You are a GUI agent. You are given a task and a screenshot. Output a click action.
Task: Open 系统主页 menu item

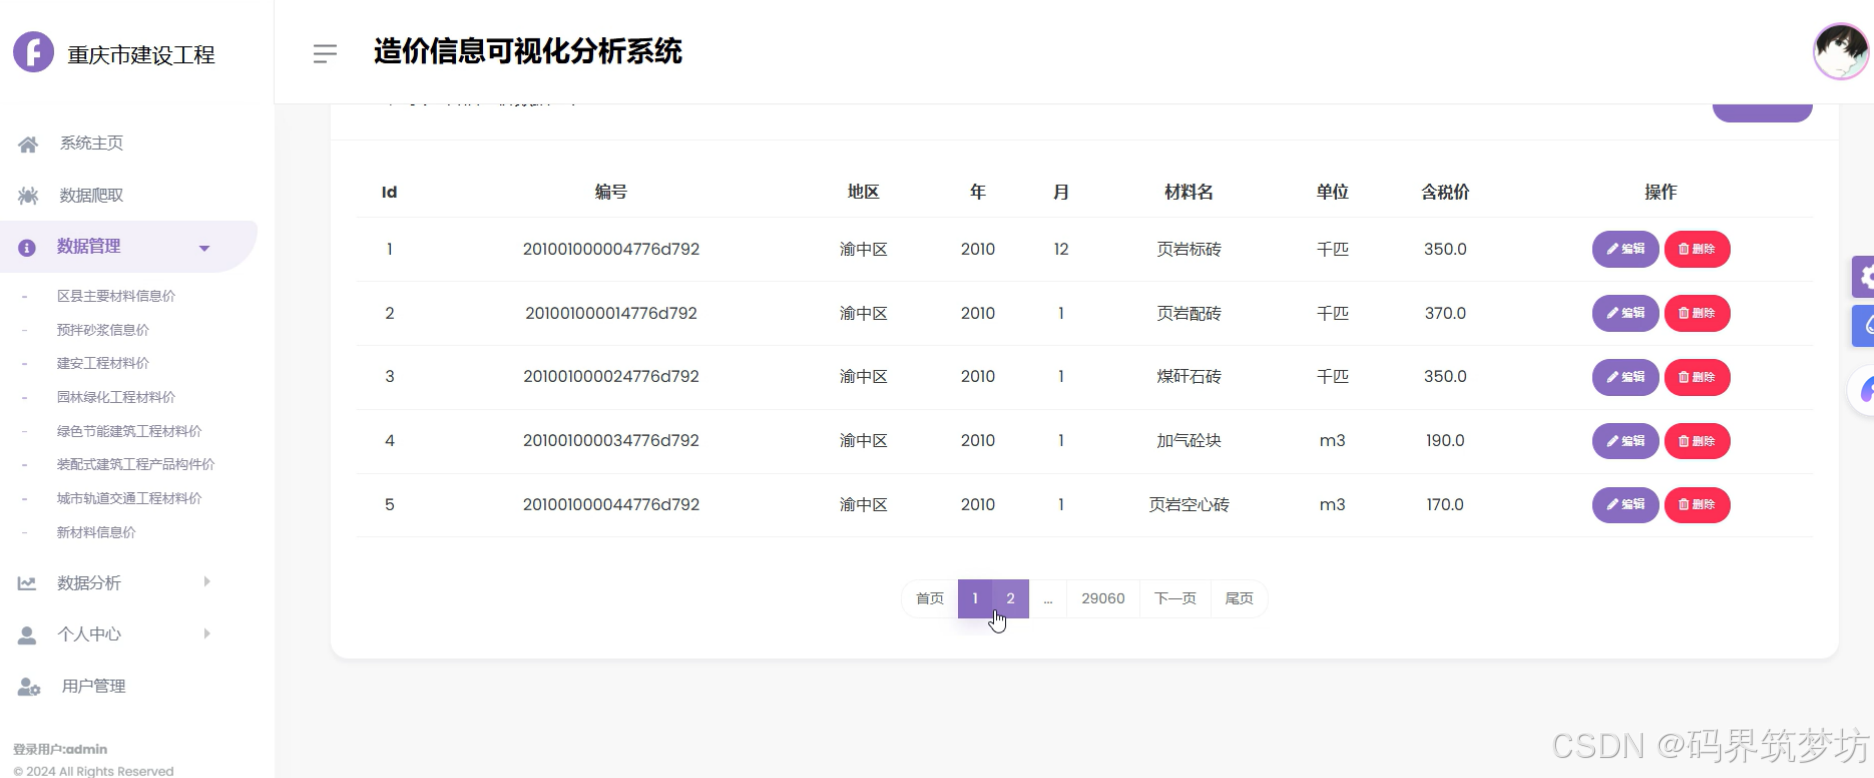coord(91,143)
